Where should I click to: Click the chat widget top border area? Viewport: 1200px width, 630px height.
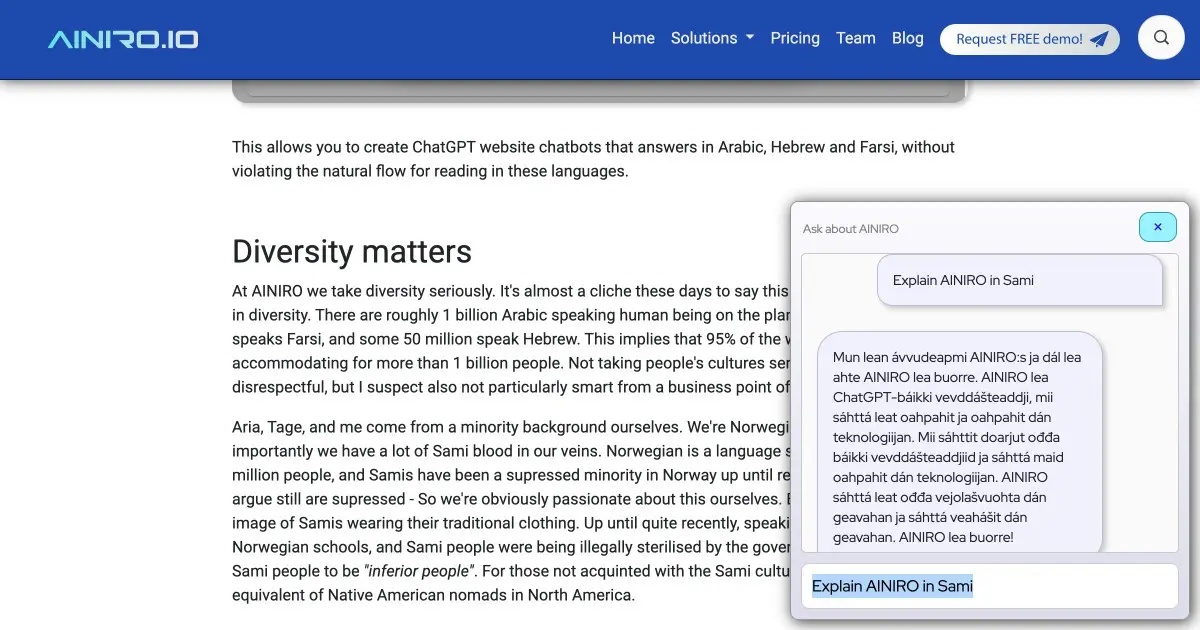coord(990,204)
